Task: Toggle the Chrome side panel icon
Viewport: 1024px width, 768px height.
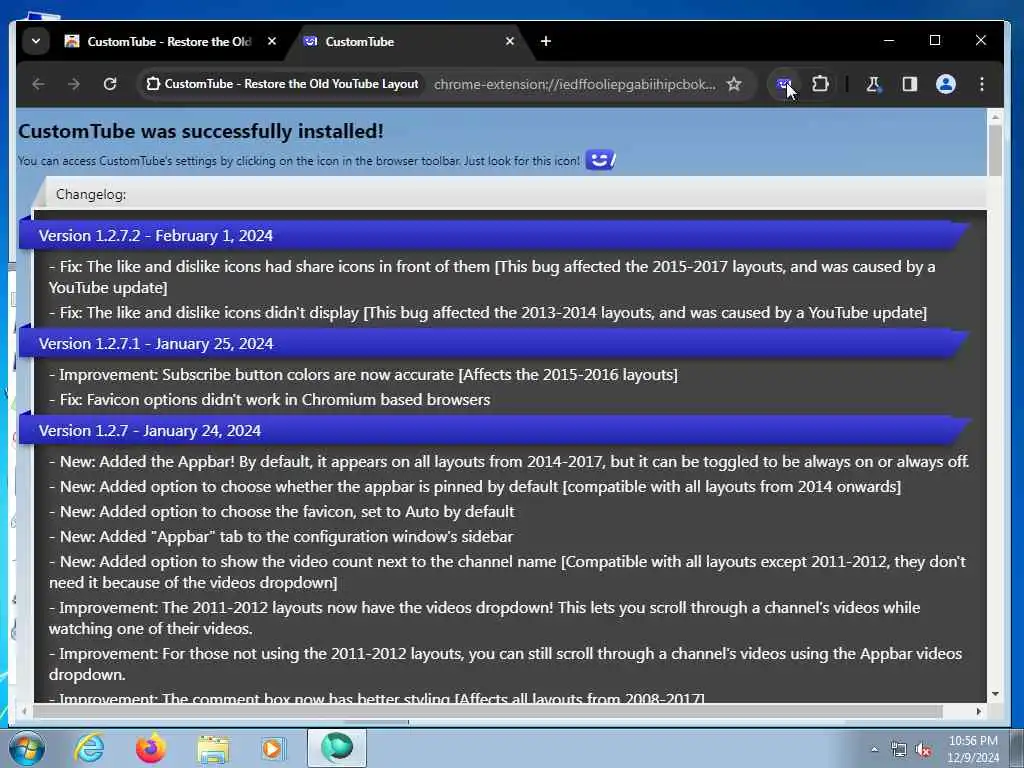Action: click(910, 84)
